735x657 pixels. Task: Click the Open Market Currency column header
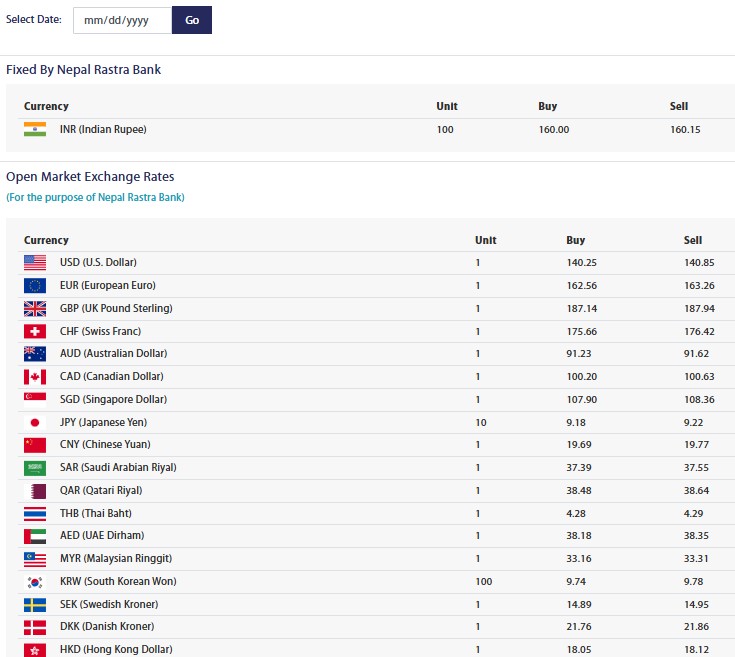[46, 240]
